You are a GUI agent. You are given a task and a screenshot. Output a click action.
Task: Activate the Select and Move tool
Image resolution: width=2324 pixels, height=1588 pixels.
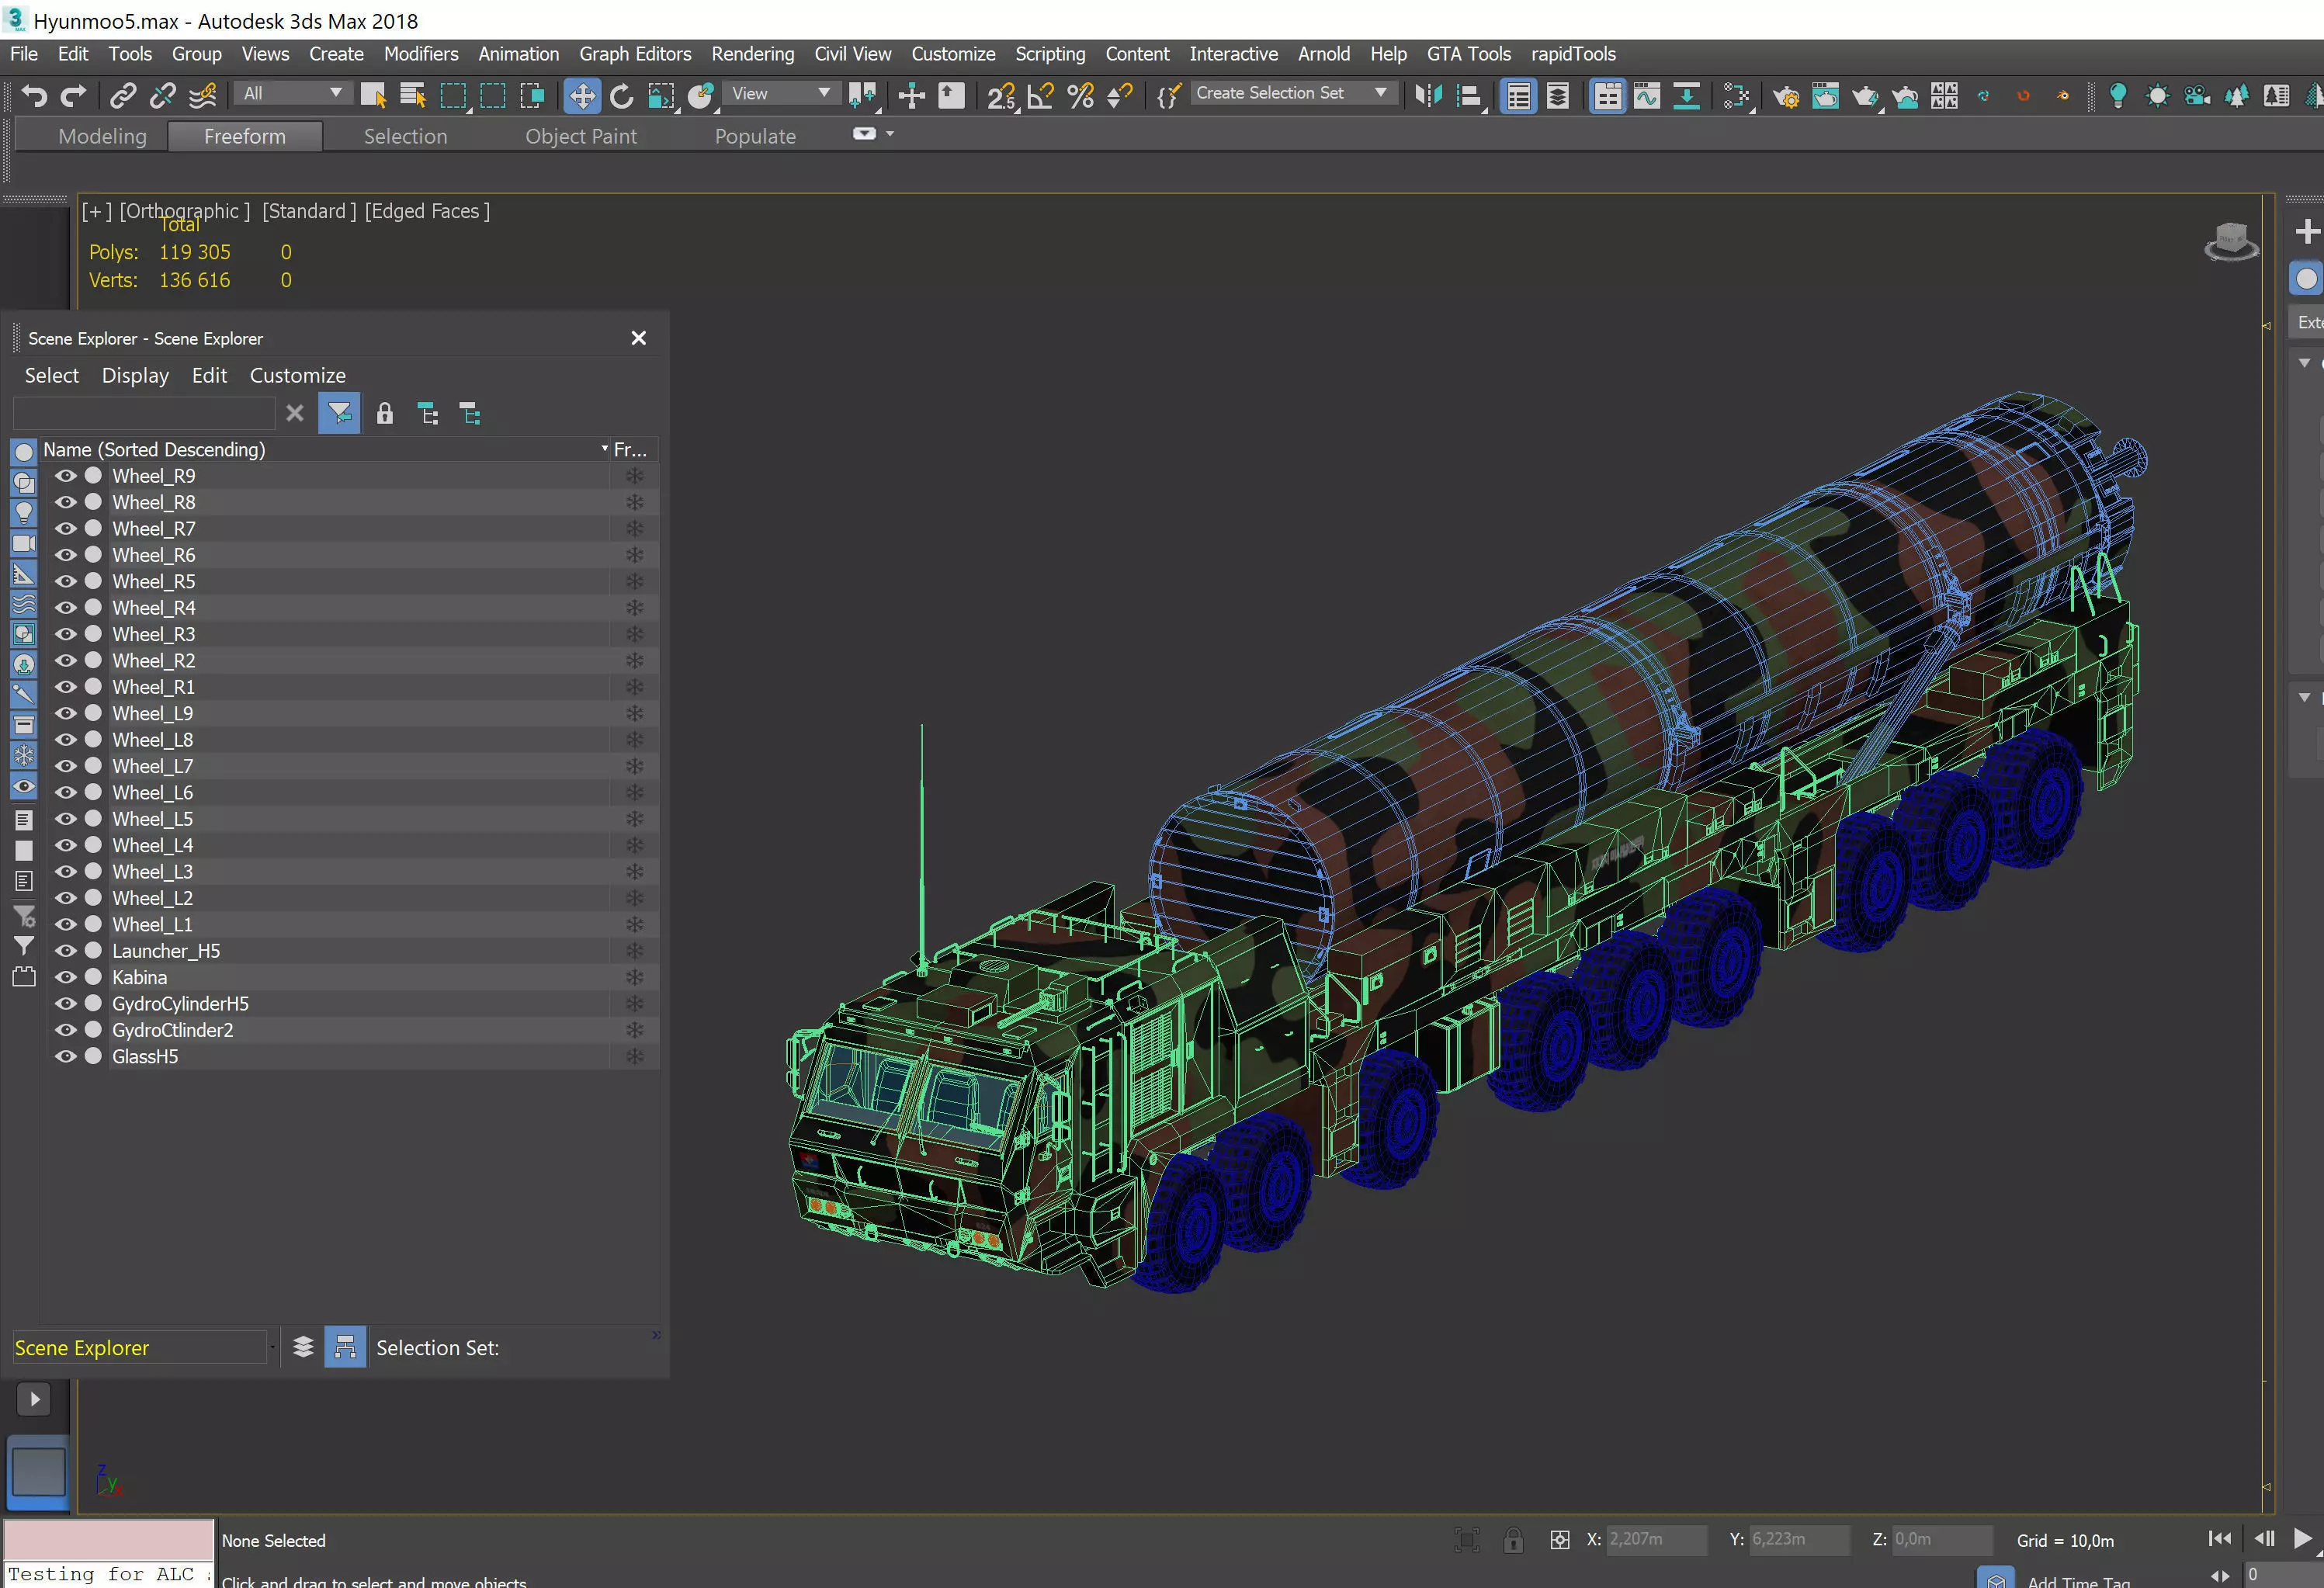pos(582,96)
